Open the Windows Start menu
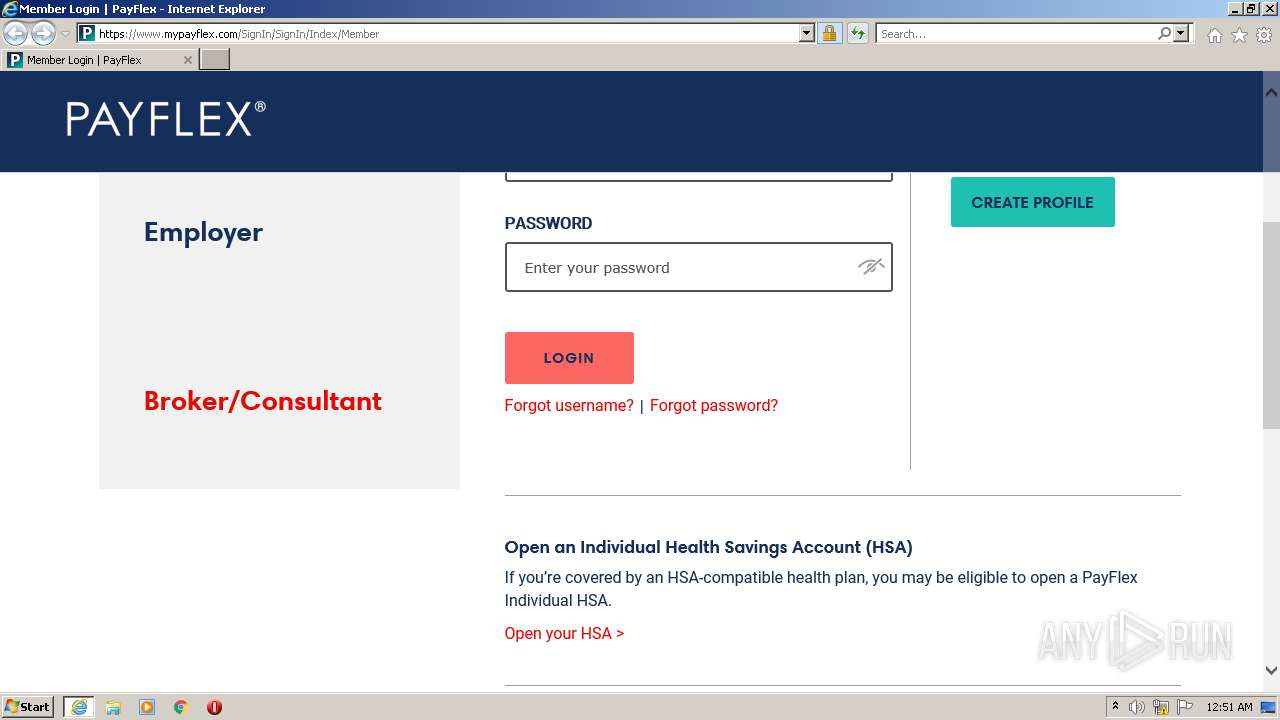This screenshot has width=1280, height=720. (28, 707)
